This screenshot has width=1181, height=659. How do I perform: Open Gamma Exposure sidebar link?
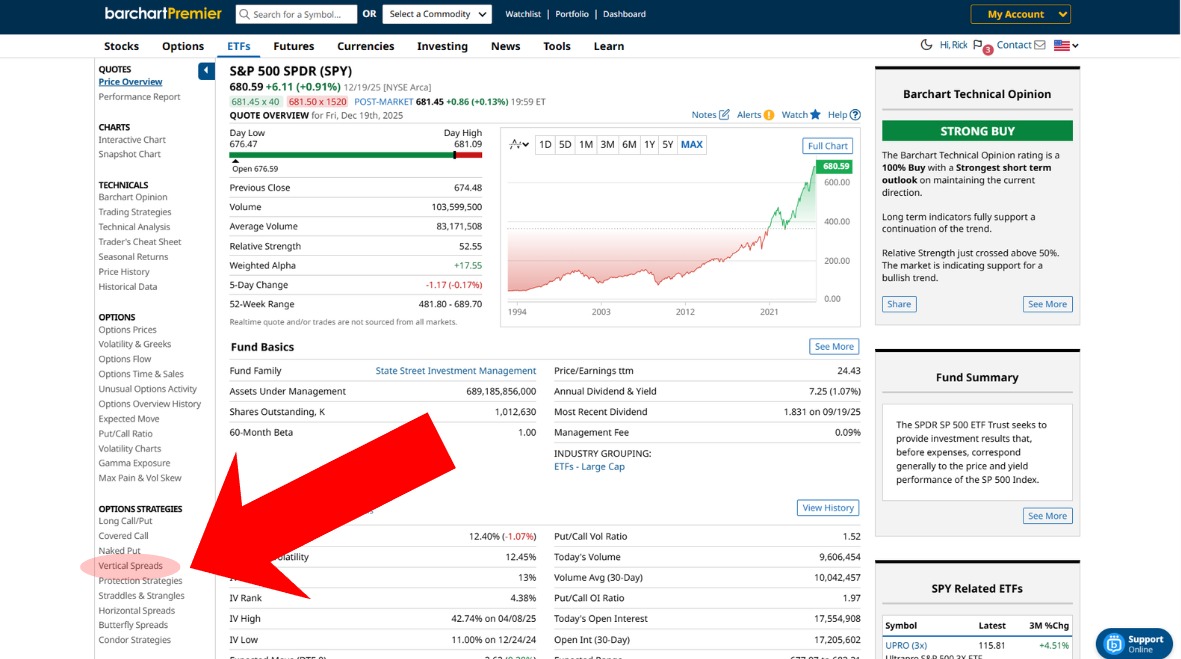(134, 463)
